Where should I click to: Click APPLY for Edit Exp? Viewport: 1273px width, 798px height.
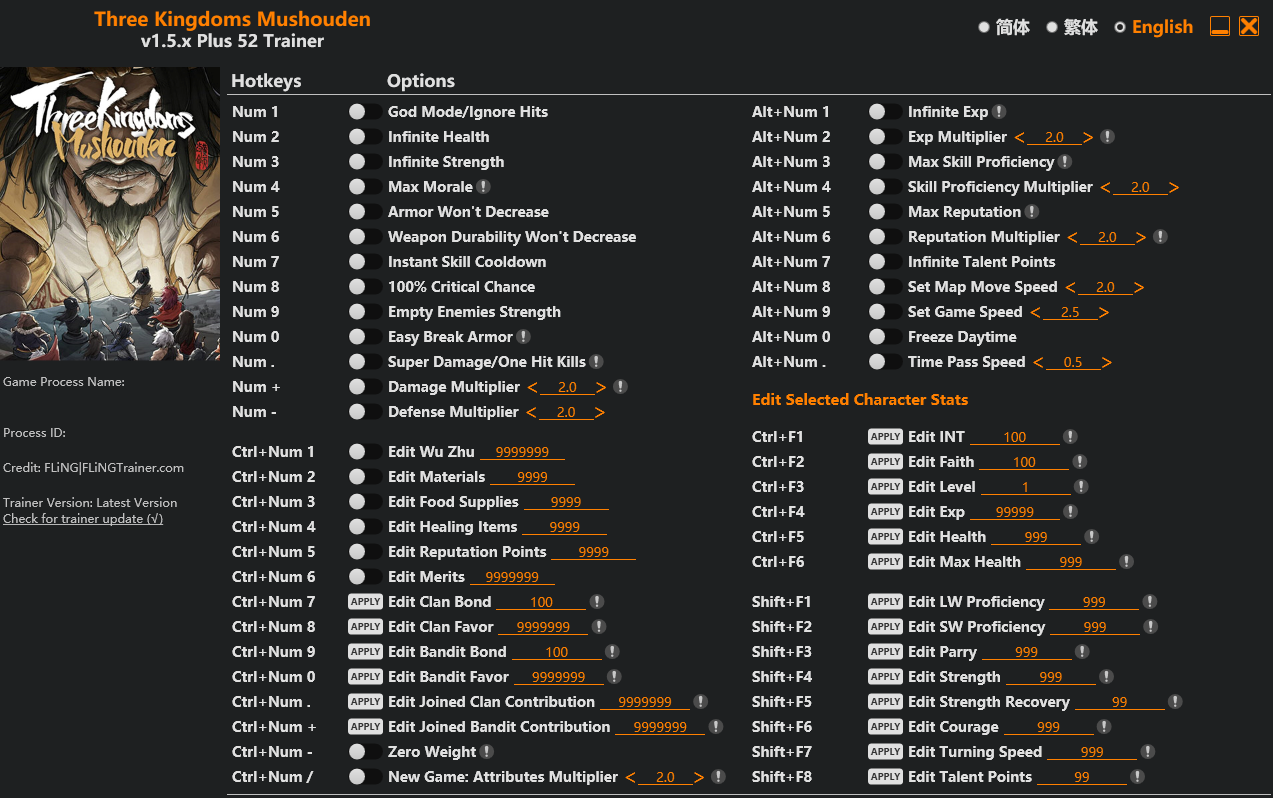click(x=885, y=512)
